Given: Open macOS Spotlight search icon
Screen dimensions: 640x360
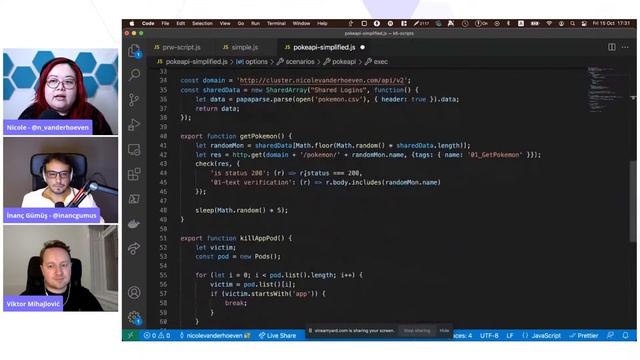Looking at the screenshot, I should click(572, 24).
